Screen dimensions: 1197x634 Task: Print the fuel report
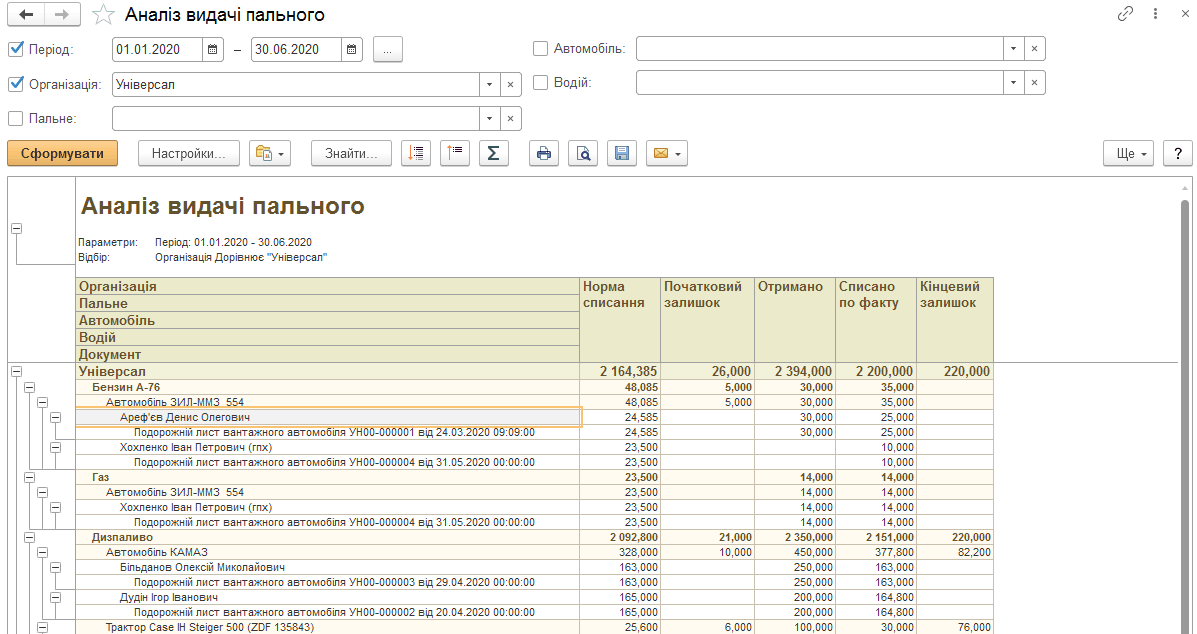544,153
